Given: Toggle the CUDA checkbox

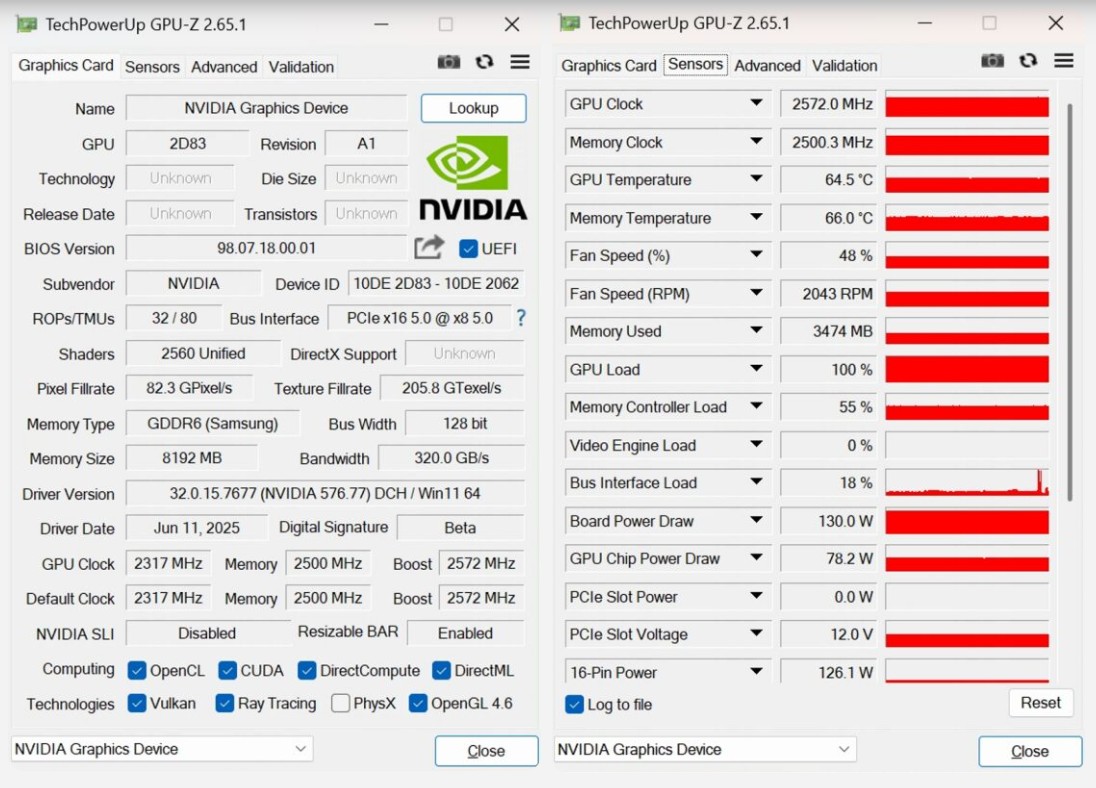Looking at the screenshot, I should [x=227, y=671].
